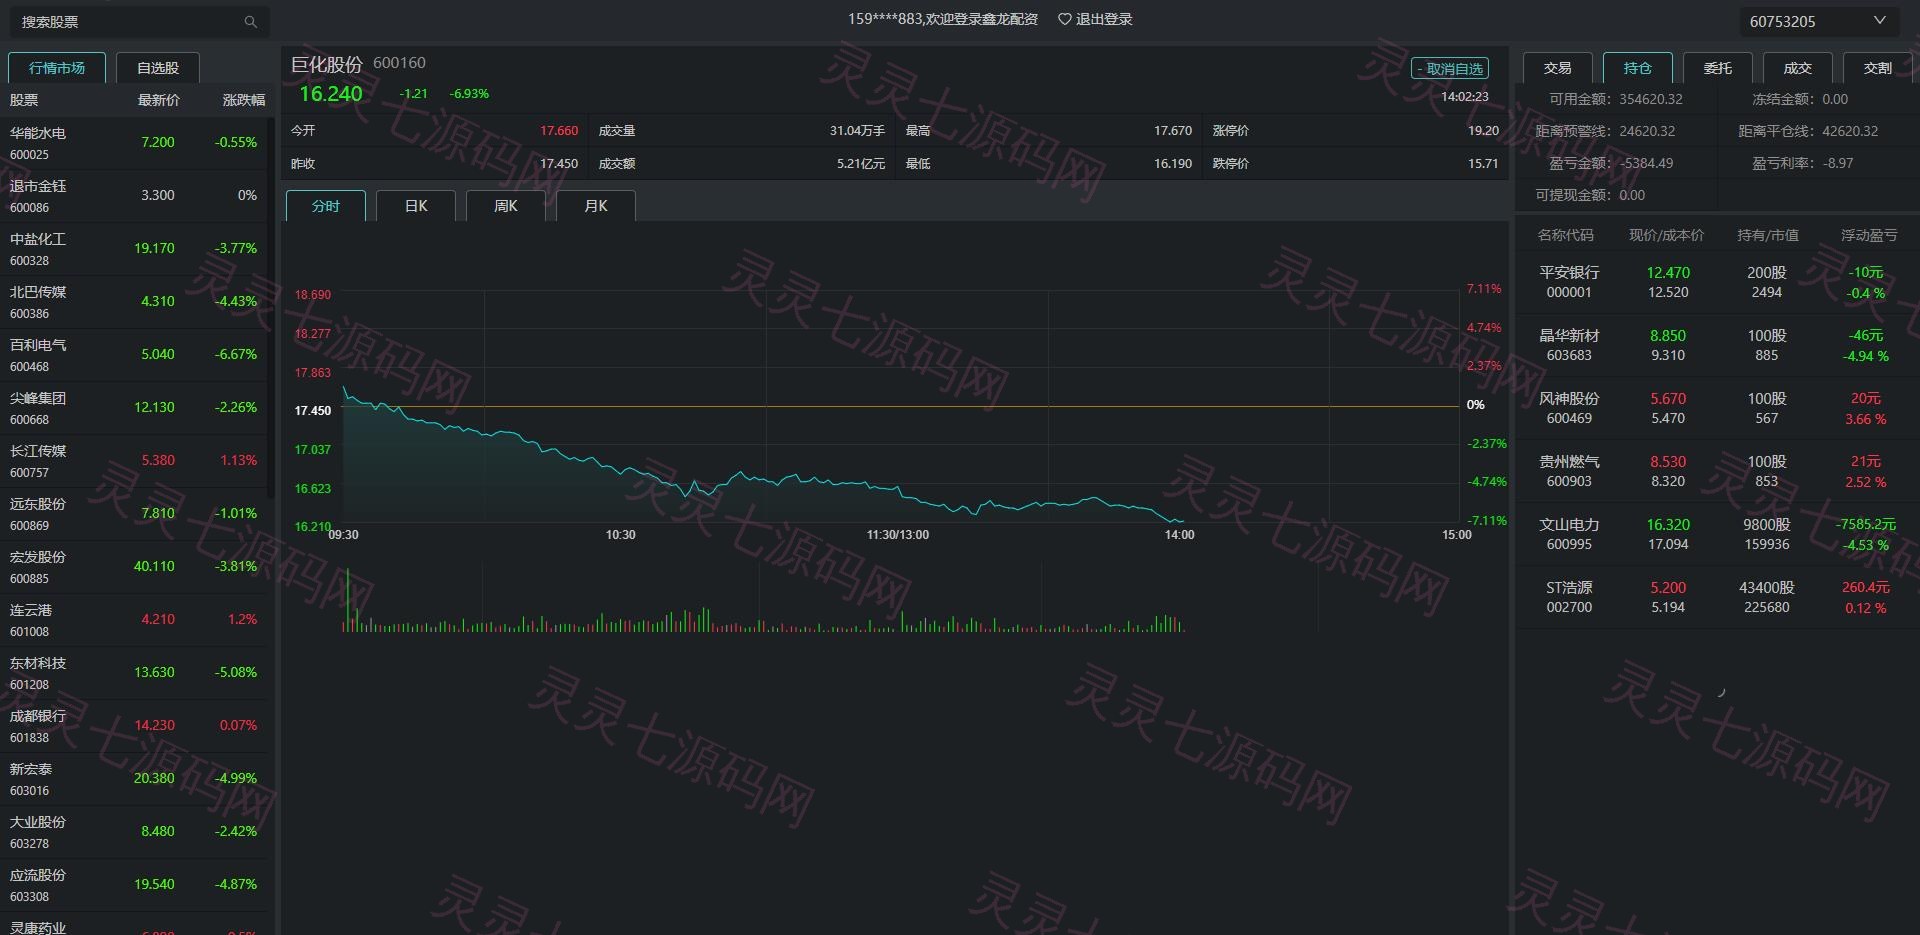
Task: Open ST浩源 002700 holding row
Action: pos(1716,597)
